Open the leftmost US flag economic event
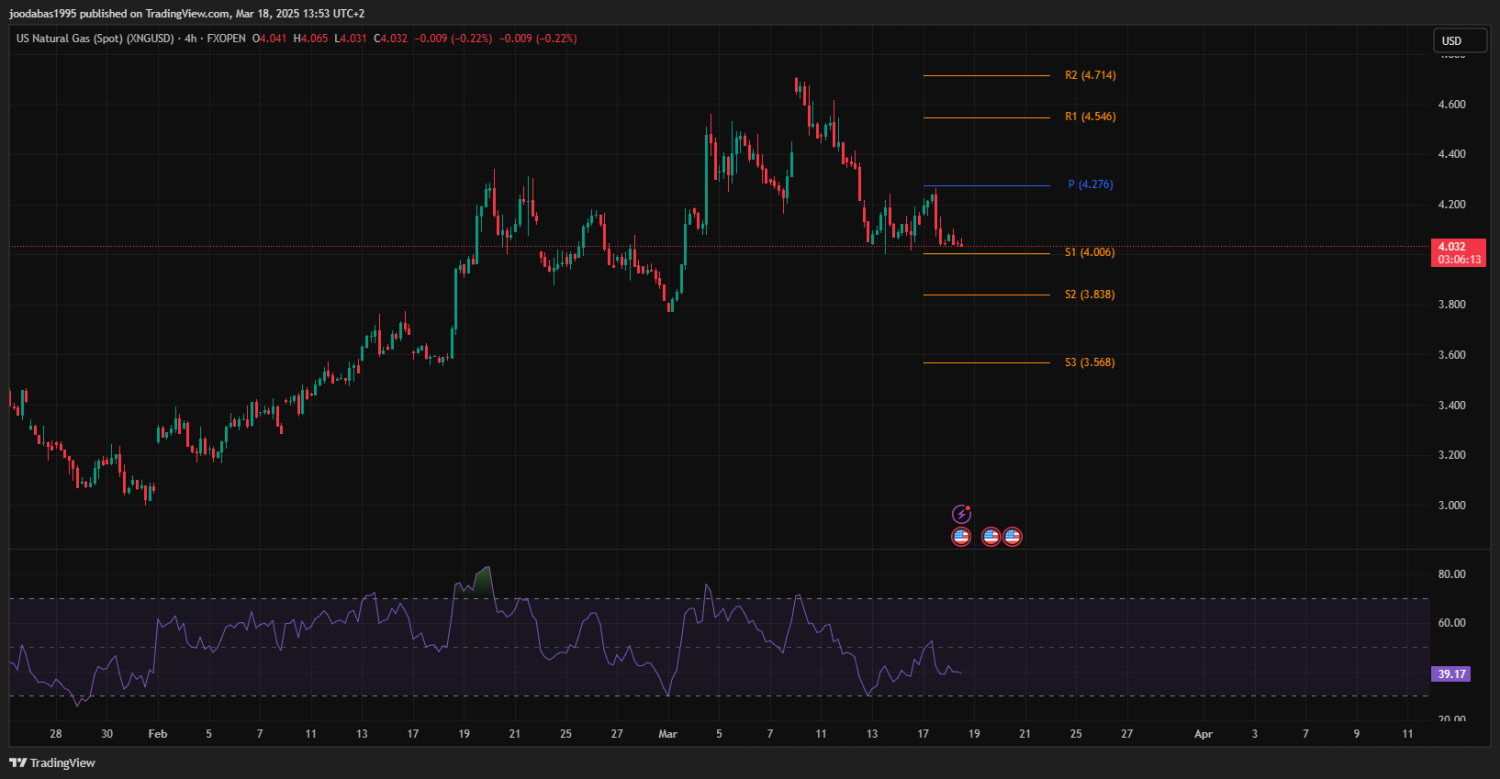 click(x=961, y=537)
